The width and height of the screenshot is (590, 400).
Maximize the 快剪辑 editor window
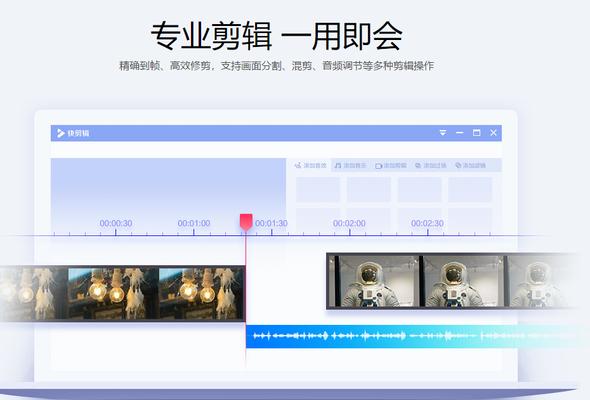pos(476,133)
